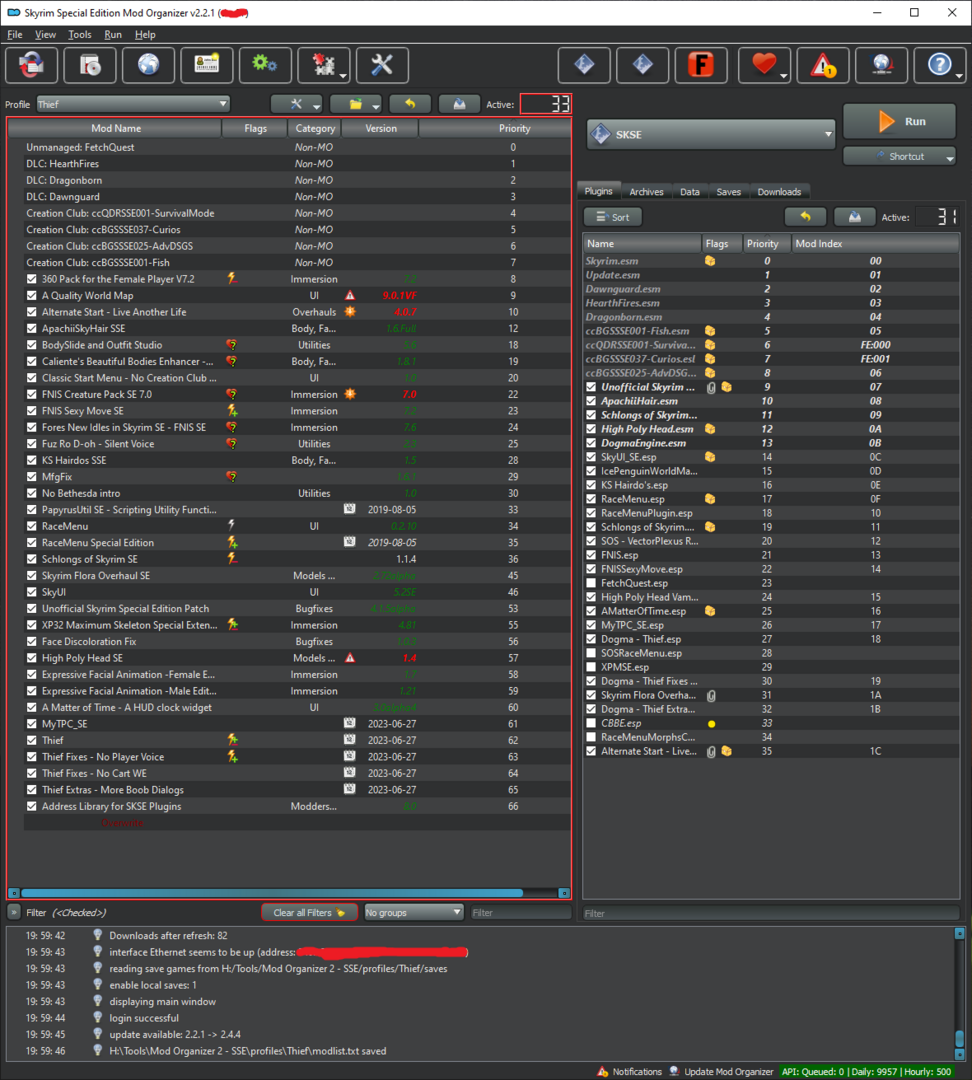Viewport: 972px width, 1080px height.
Task: Select log line 'update available: 2.2.1 -> 2.4.4'
Action: point(174,1035)
